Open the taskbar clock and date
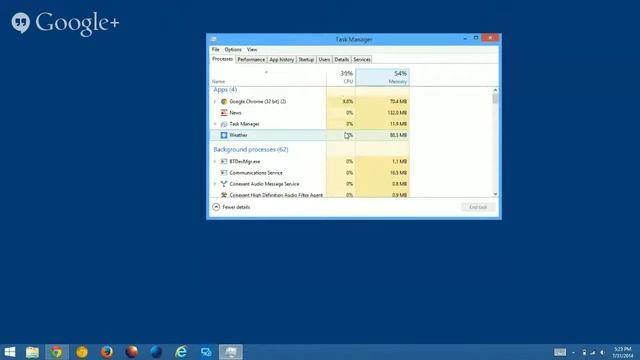Screen dimensions: 640x360 (x=623, y=352)
